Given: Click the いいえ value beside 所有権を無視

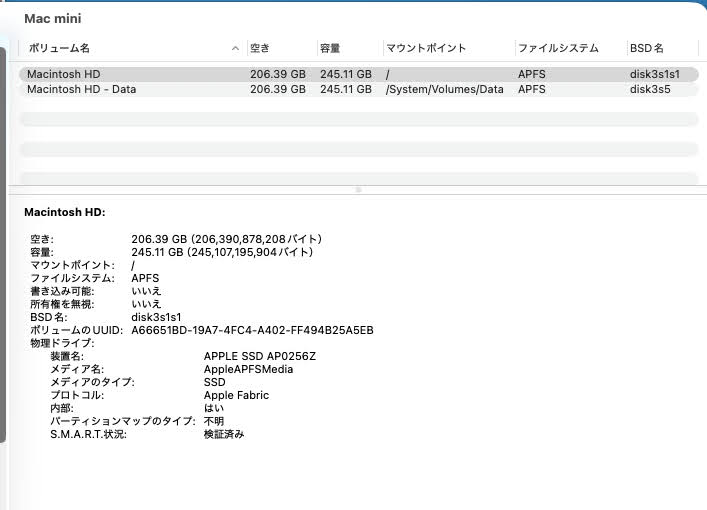Looking at the screenshot, I should pyautogui.click(x=146, y=304).
